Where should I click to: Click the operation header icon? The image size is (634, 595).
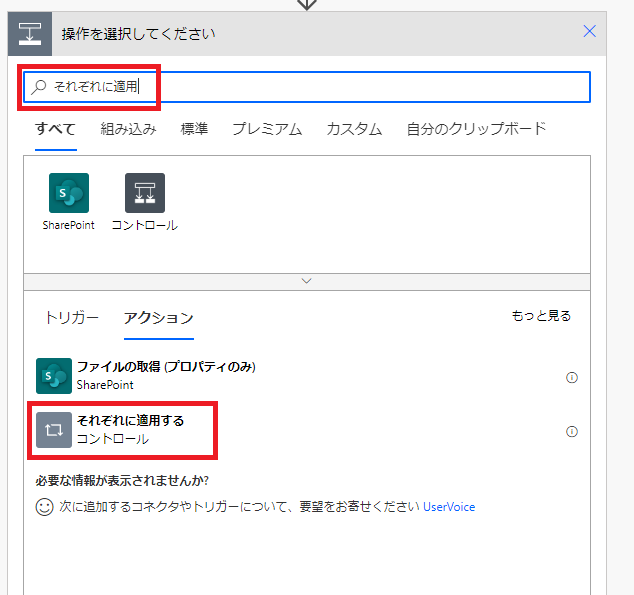click(30, 33)
